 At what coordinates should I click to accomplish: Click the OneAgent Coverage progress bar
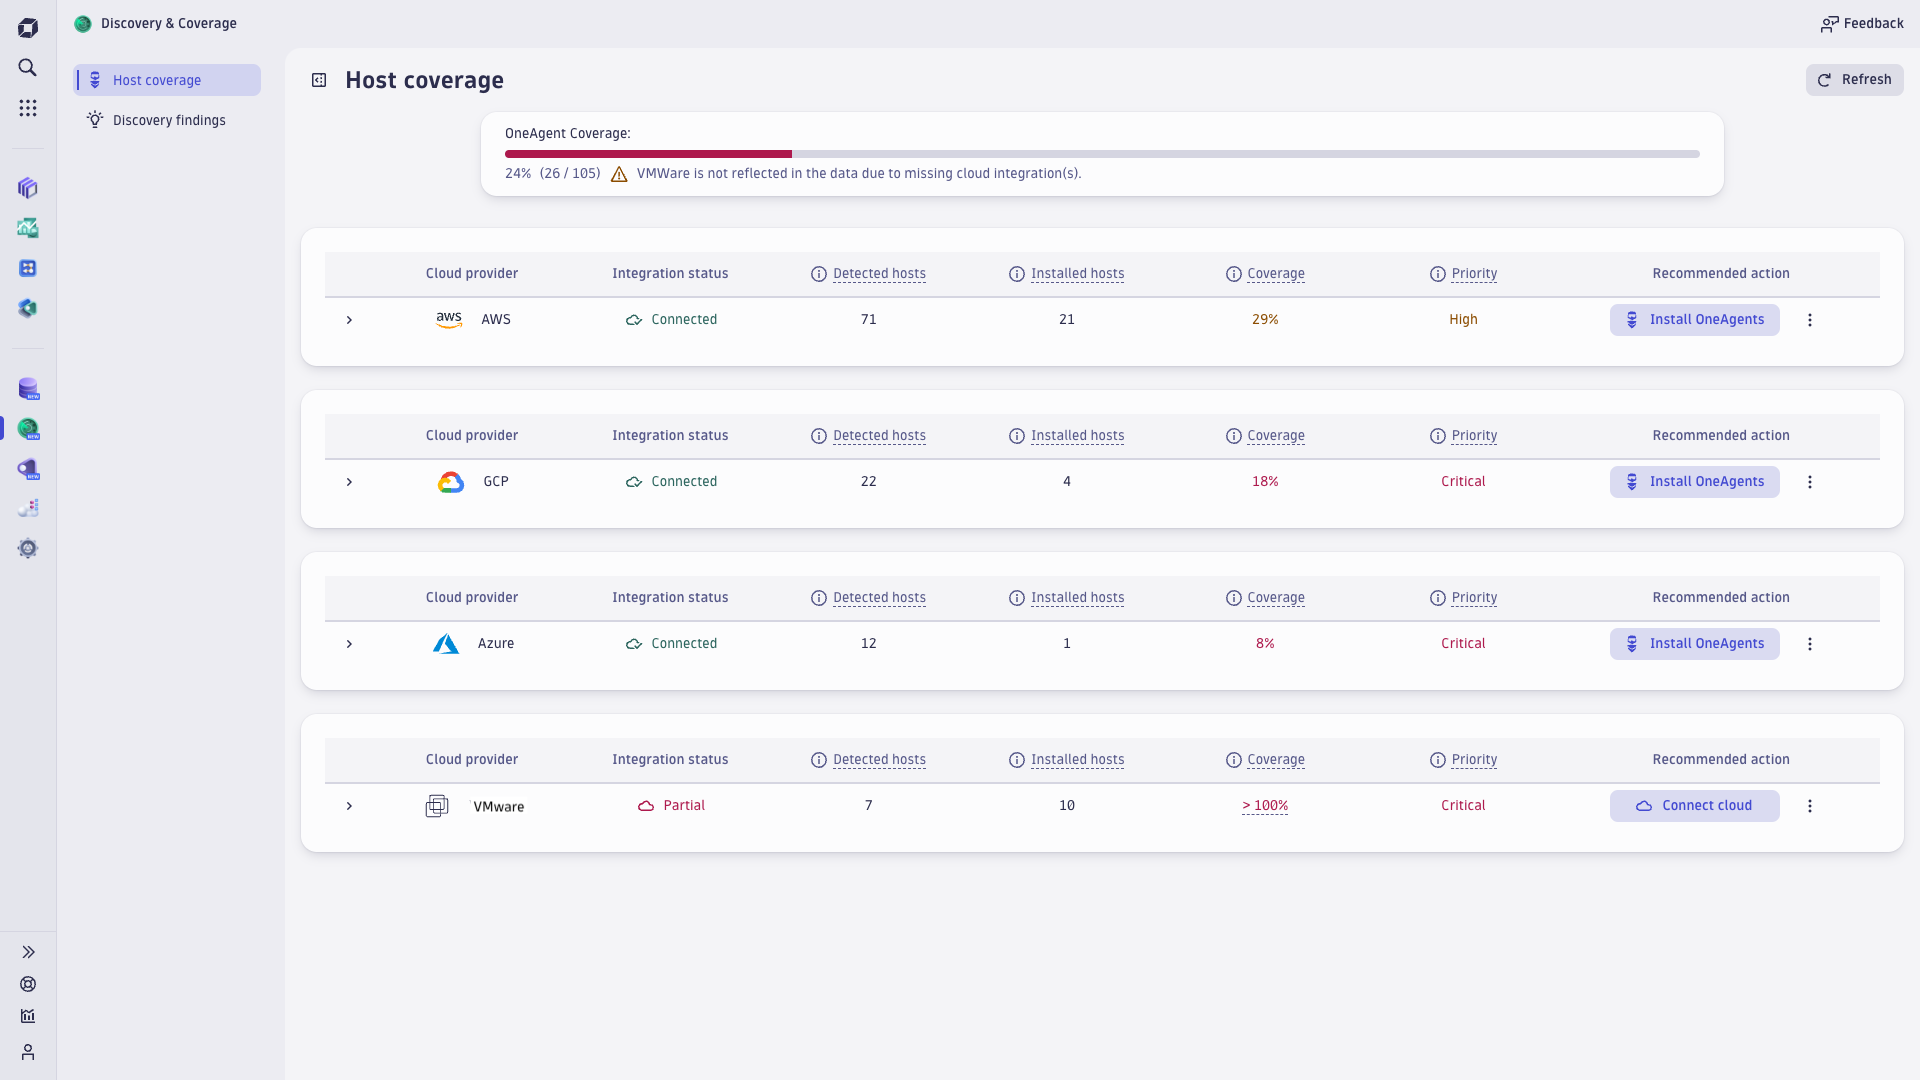pos(1100,154)
